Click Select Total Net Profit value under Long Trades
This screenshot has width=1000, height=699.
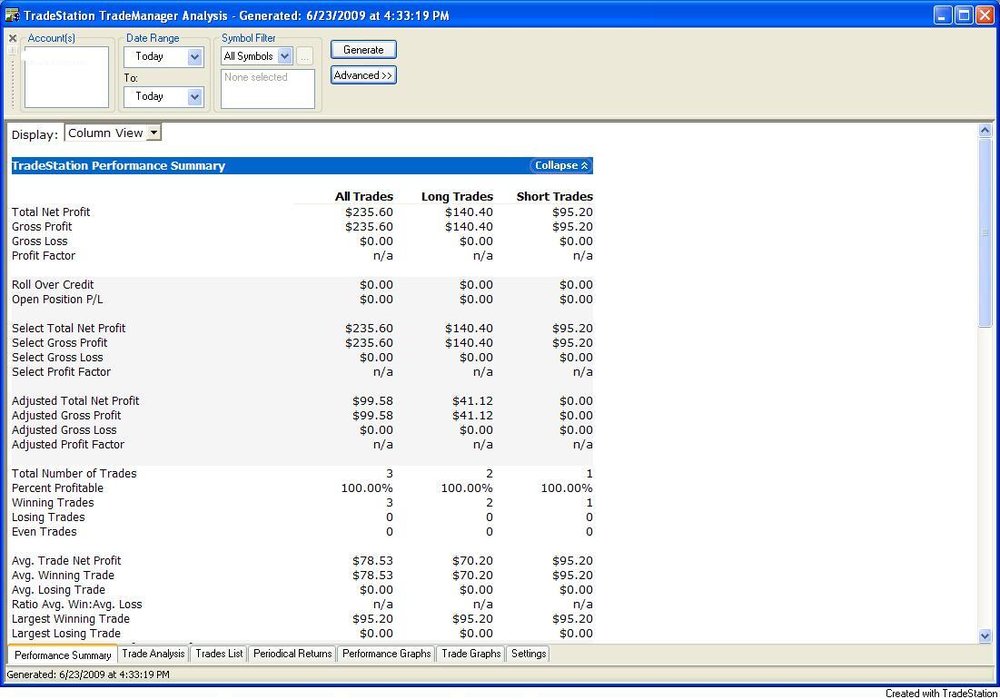point(469,328)
